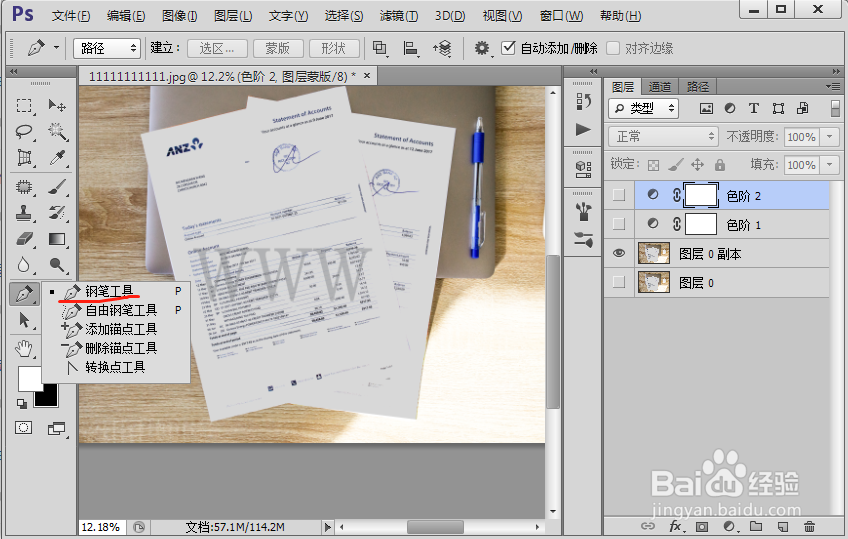Choose the Lasso tool
The image size is (848, 539).
pos(24,131)
